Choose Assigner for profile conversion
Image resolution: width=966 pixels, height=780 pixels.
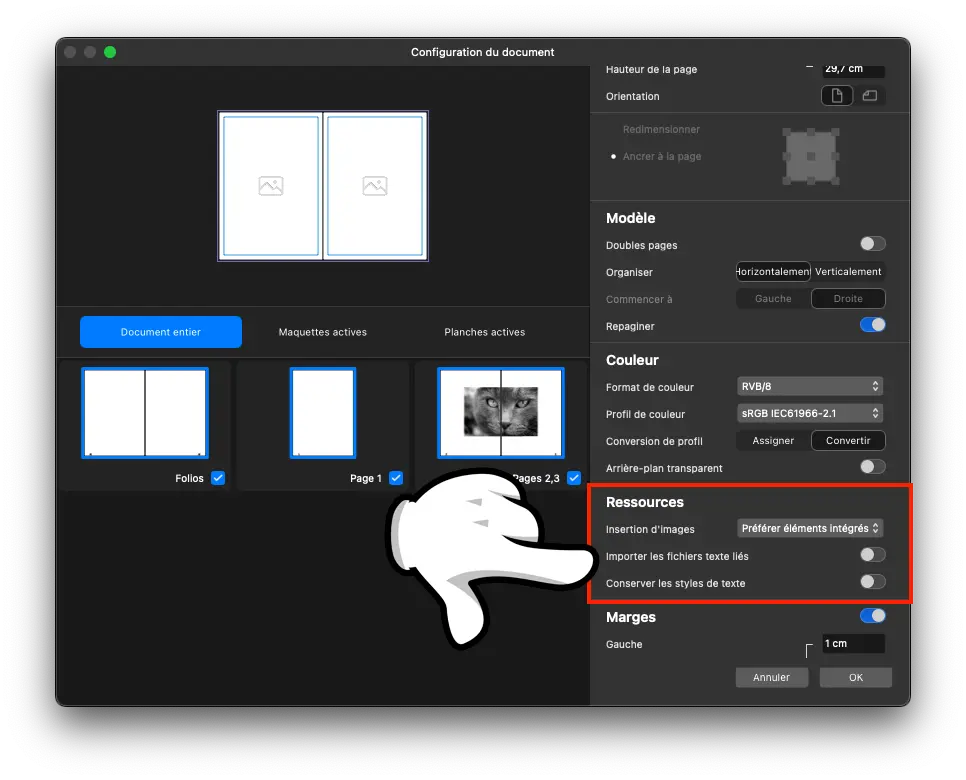tap(773, 441)
